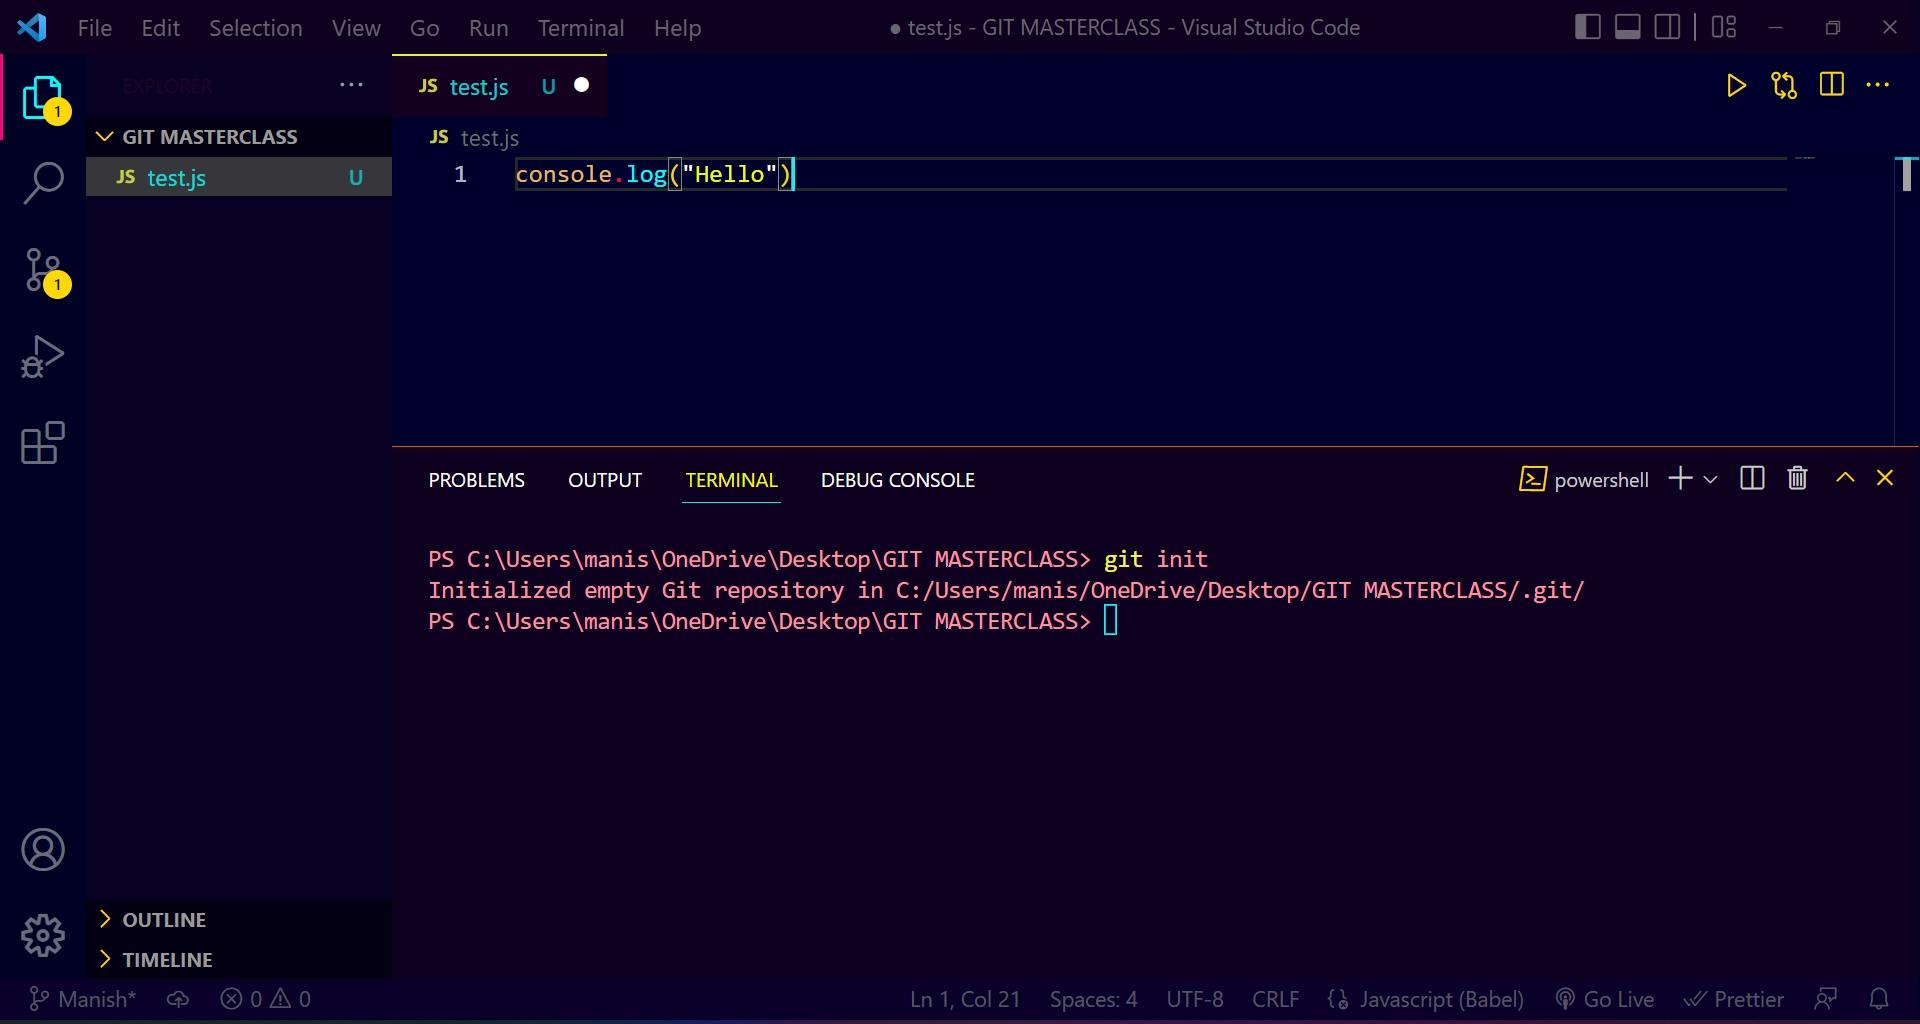This screenshot has height=1024, width=1920.
Task: Click the editor minimap
Action: click(1805, 158)
